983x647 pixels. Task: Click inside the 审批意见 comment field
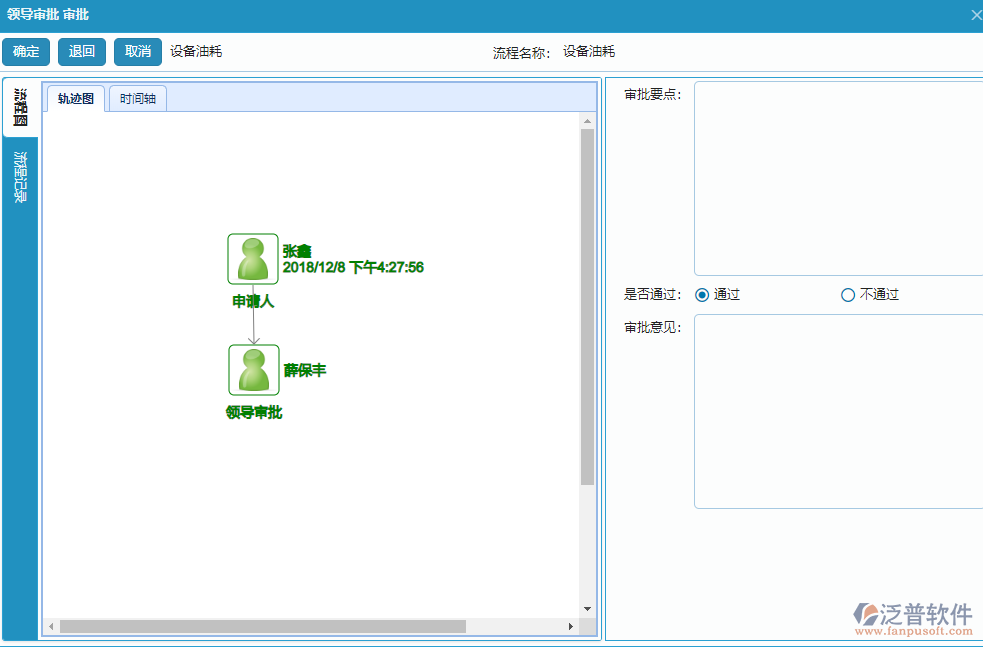[x=838, y=410]
